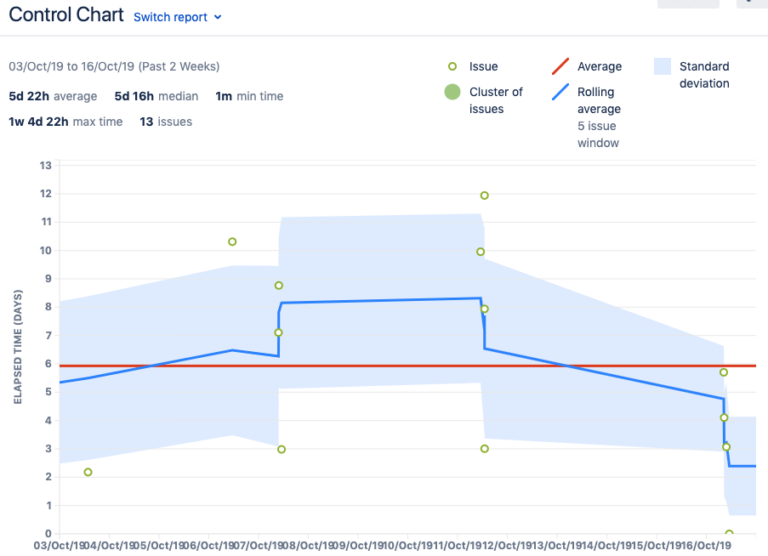
Task: Click the 13 issues summary text
Action: (x=166, y=122)
